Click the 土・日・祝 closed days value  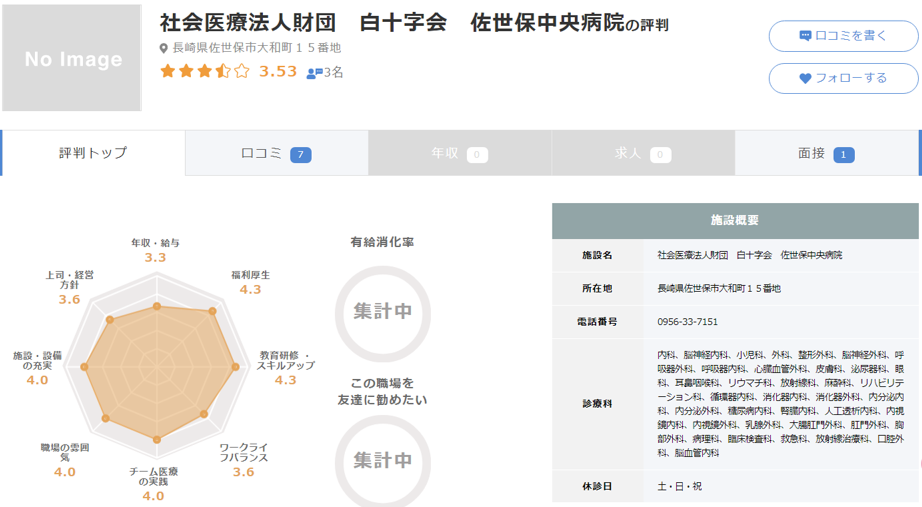pyautogui.click(x=679, y=486)
